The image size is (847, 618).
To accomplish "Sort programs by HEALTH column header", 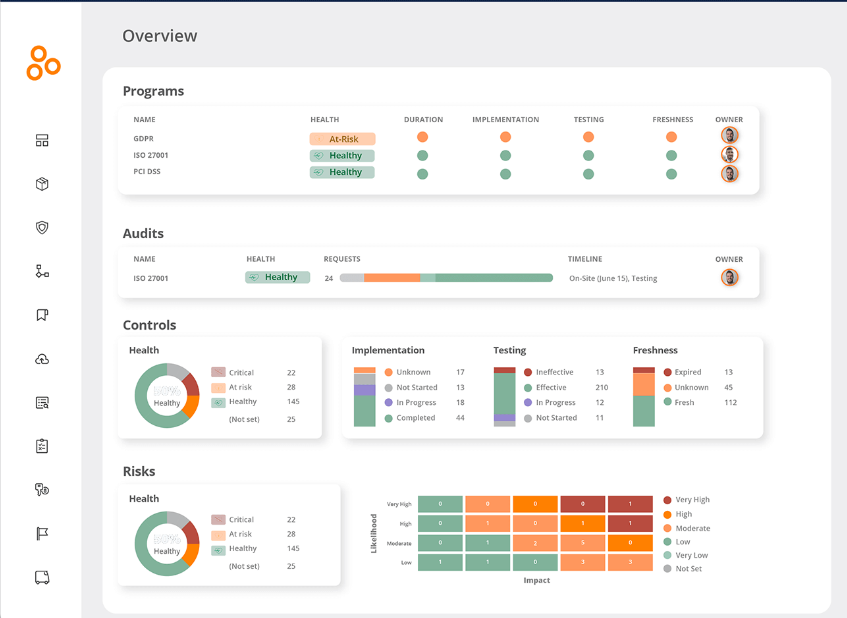I will click(x=325, y=119).
